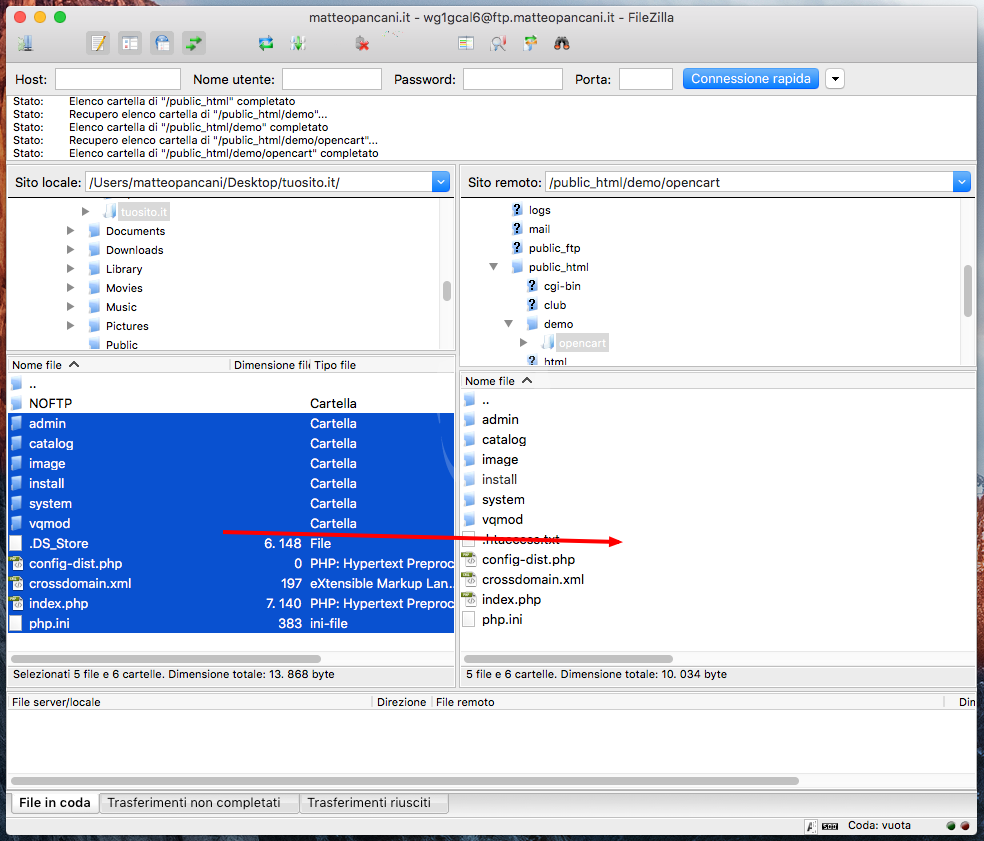The width and height of the screenshot is (984, 841).
Task: Click the question-mark icon beside cgi-bin
Action: click(532, 286)
